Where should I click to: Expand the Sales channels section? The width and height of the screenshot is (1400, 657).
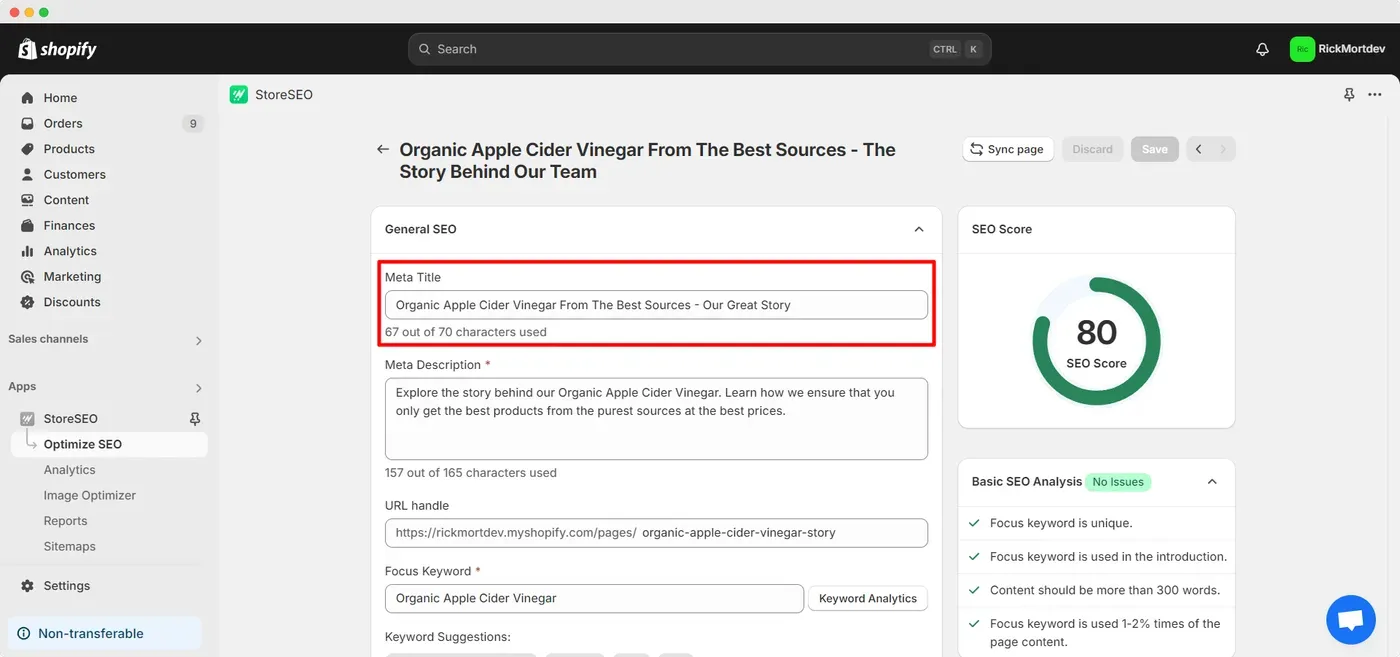[198, 340]
